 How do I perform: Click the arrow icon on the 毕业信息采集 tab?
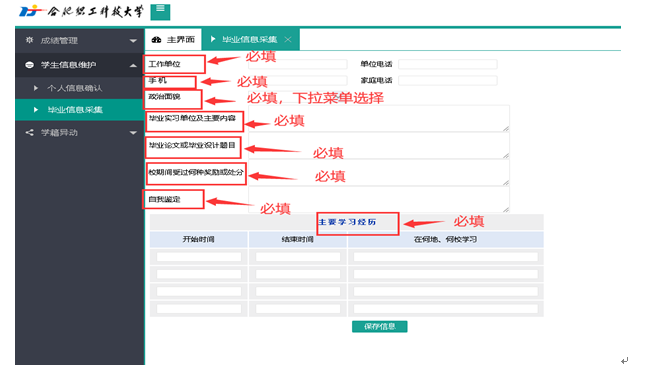213,39
